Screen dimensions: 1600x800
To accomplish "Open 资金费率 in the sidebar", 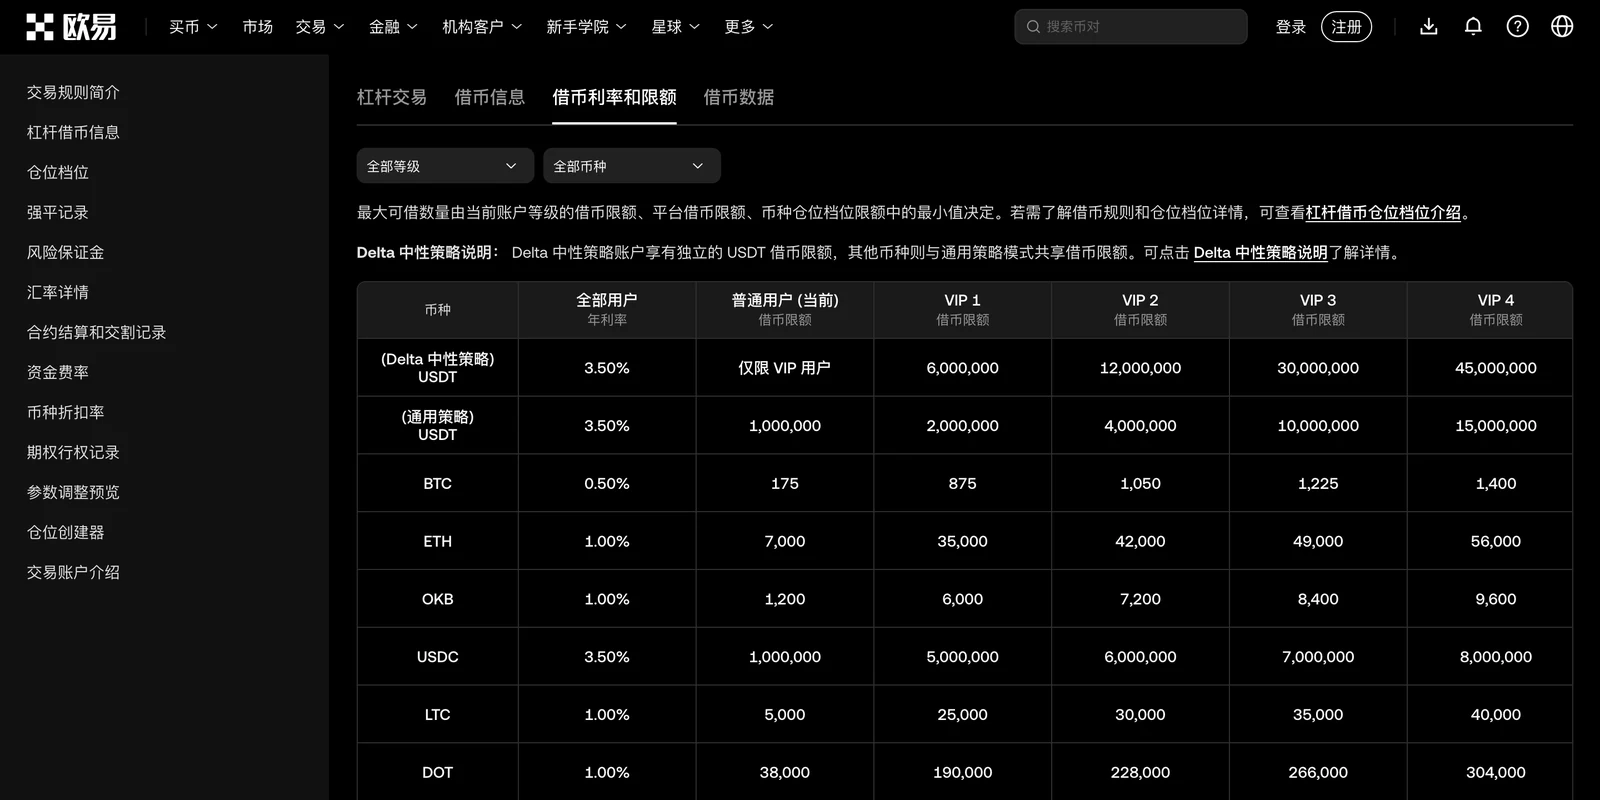I will [58, 372].
